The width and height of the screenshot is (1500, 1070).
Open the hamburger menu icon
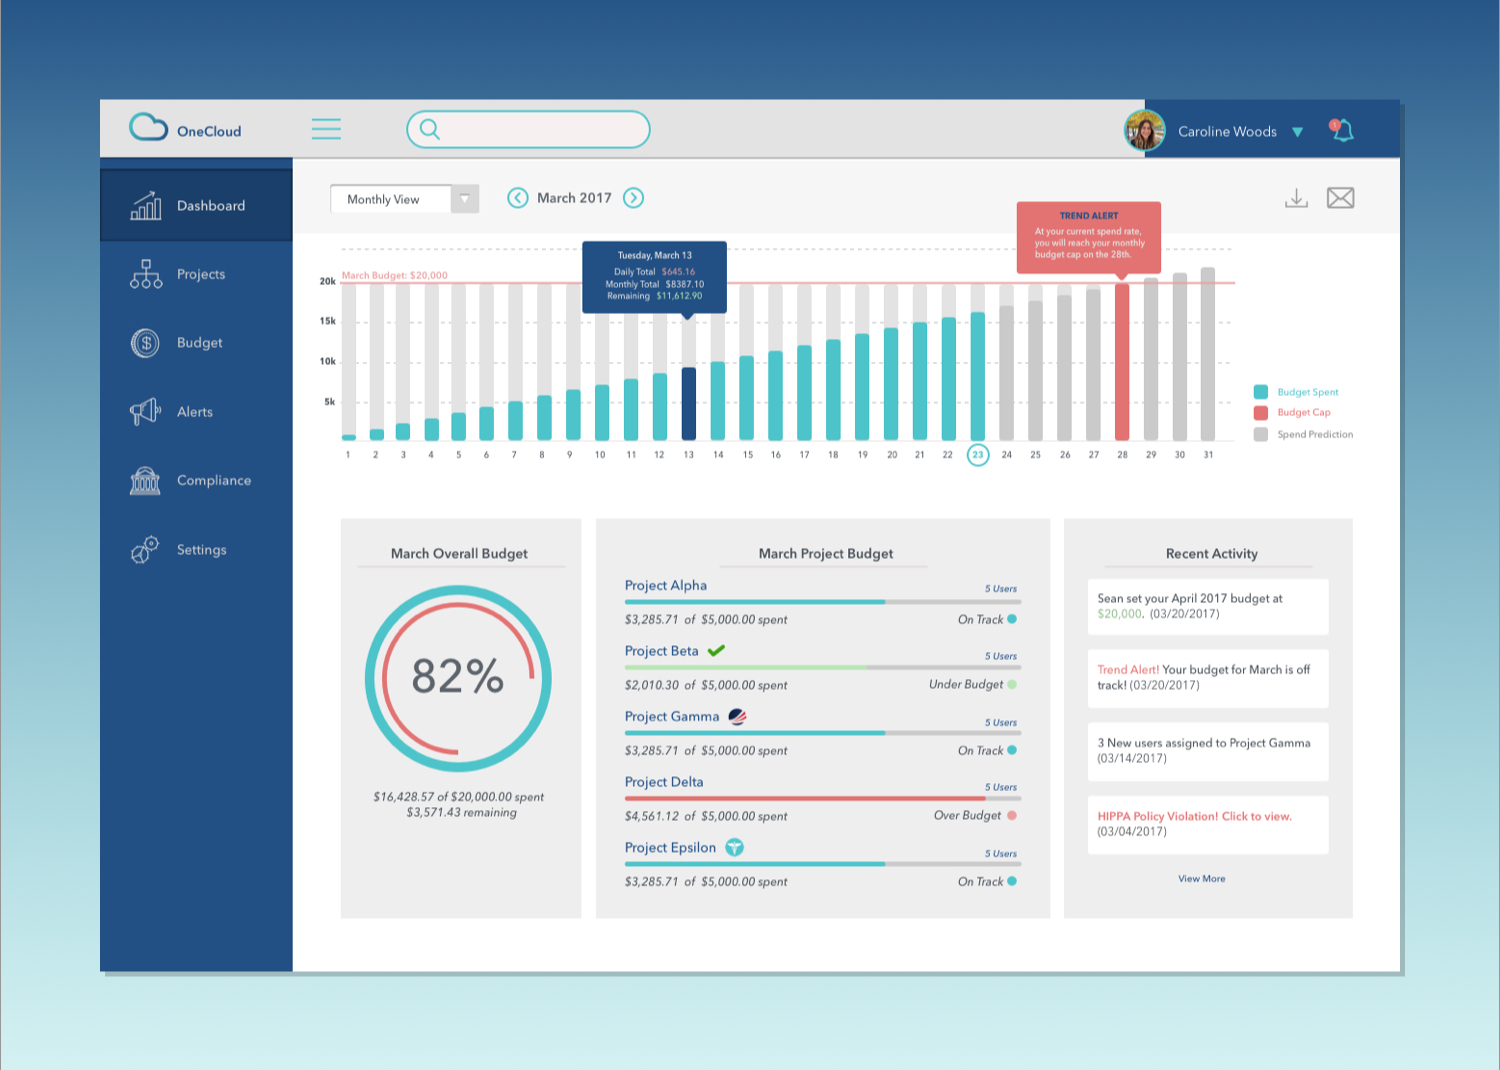[326, 129]
